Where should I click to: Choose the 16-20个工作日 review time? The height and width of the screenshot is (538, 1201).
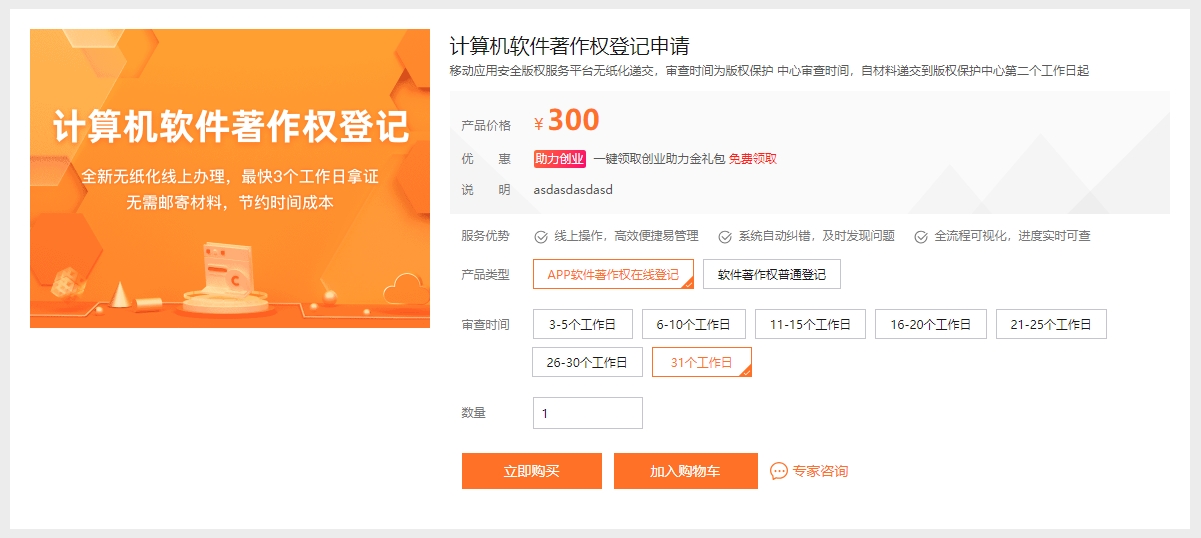(x=931, y=324)
